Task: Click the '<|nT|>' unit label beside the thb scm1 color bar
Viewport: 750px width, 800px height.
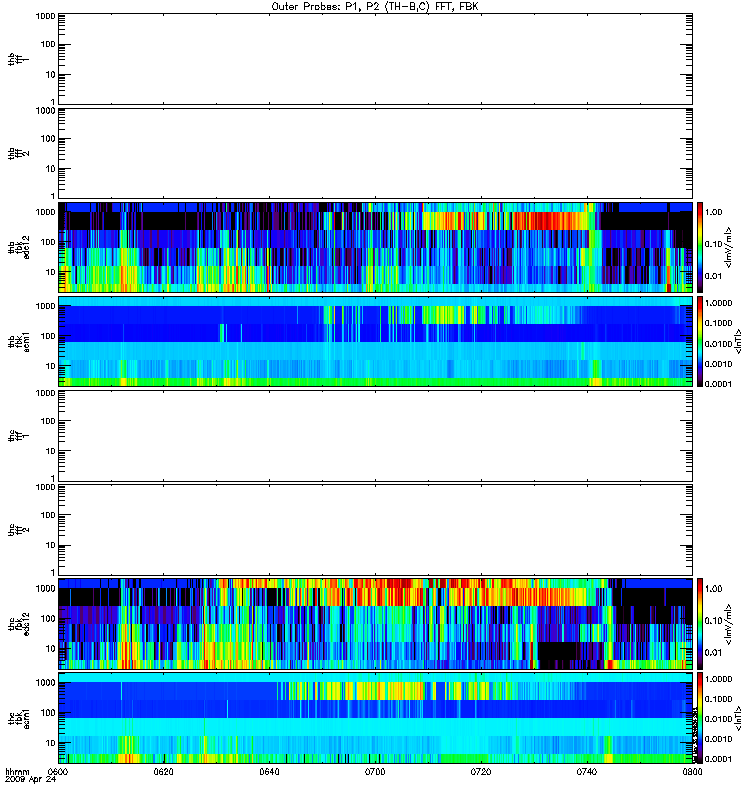Action: pyautogui.click(x=738, y=341)
